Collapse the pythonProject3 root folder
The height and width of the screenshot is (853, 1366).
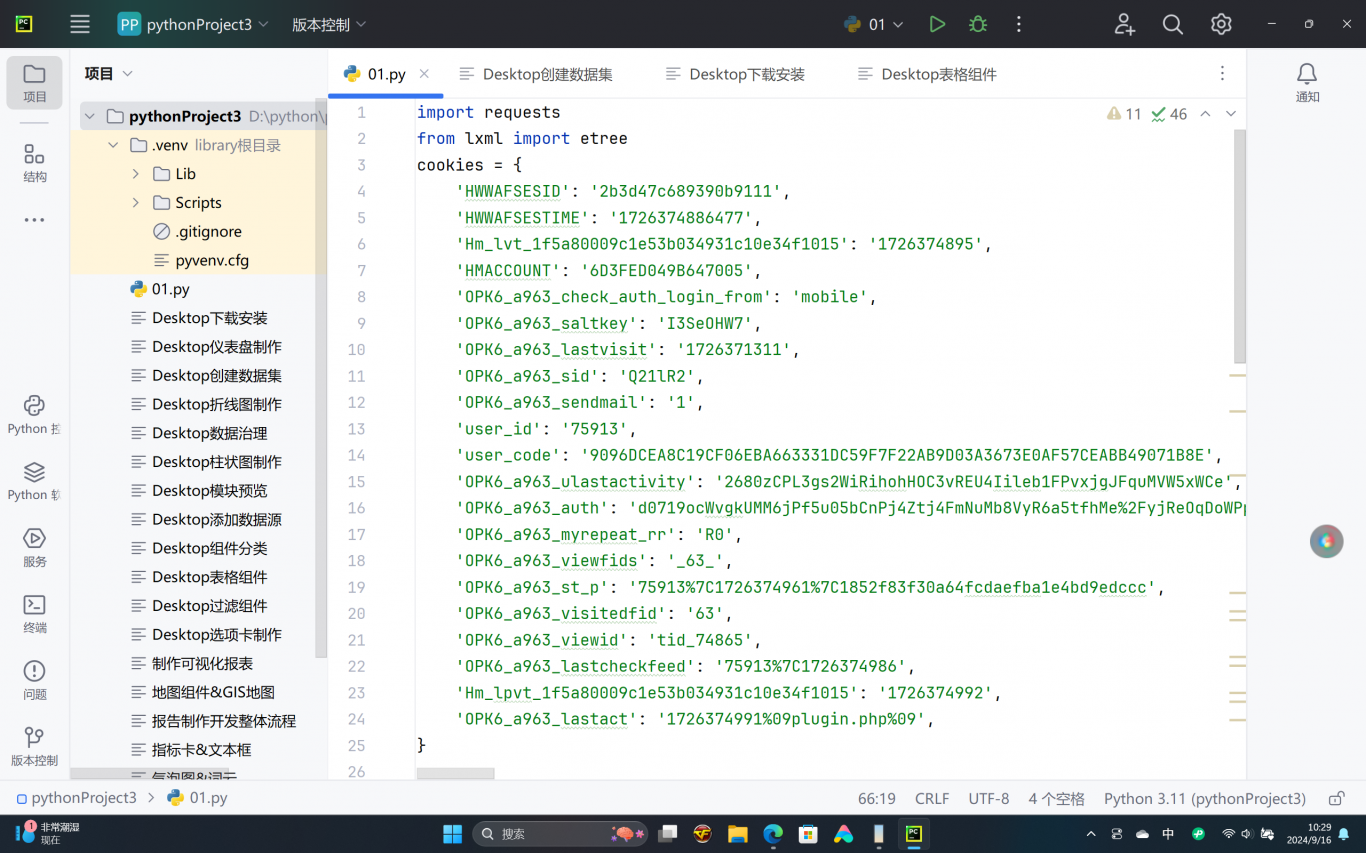click(x=90, y=116)
